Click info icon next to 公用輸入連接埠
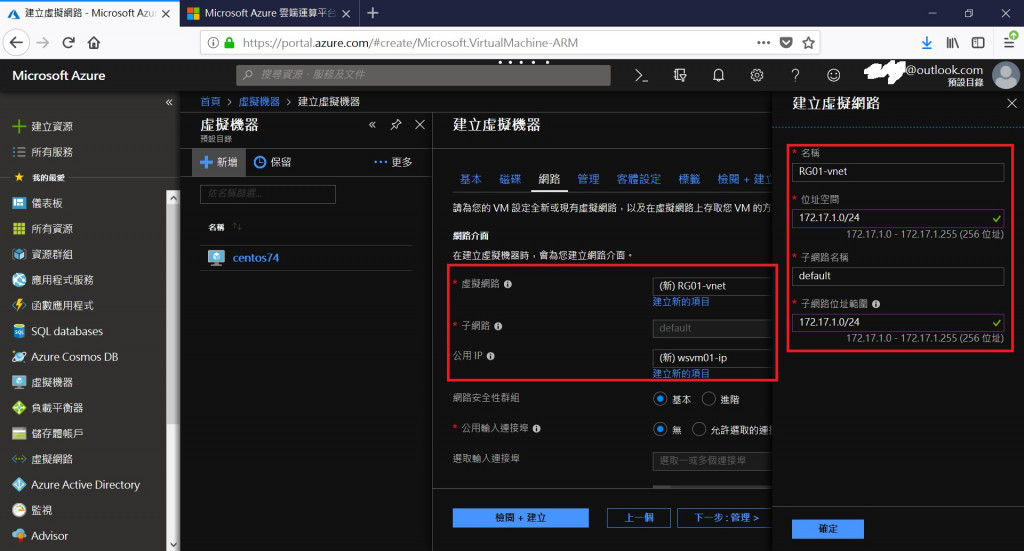Image resolution: width=1024 pixels, height=551 pixels. [x=537, y=428]
